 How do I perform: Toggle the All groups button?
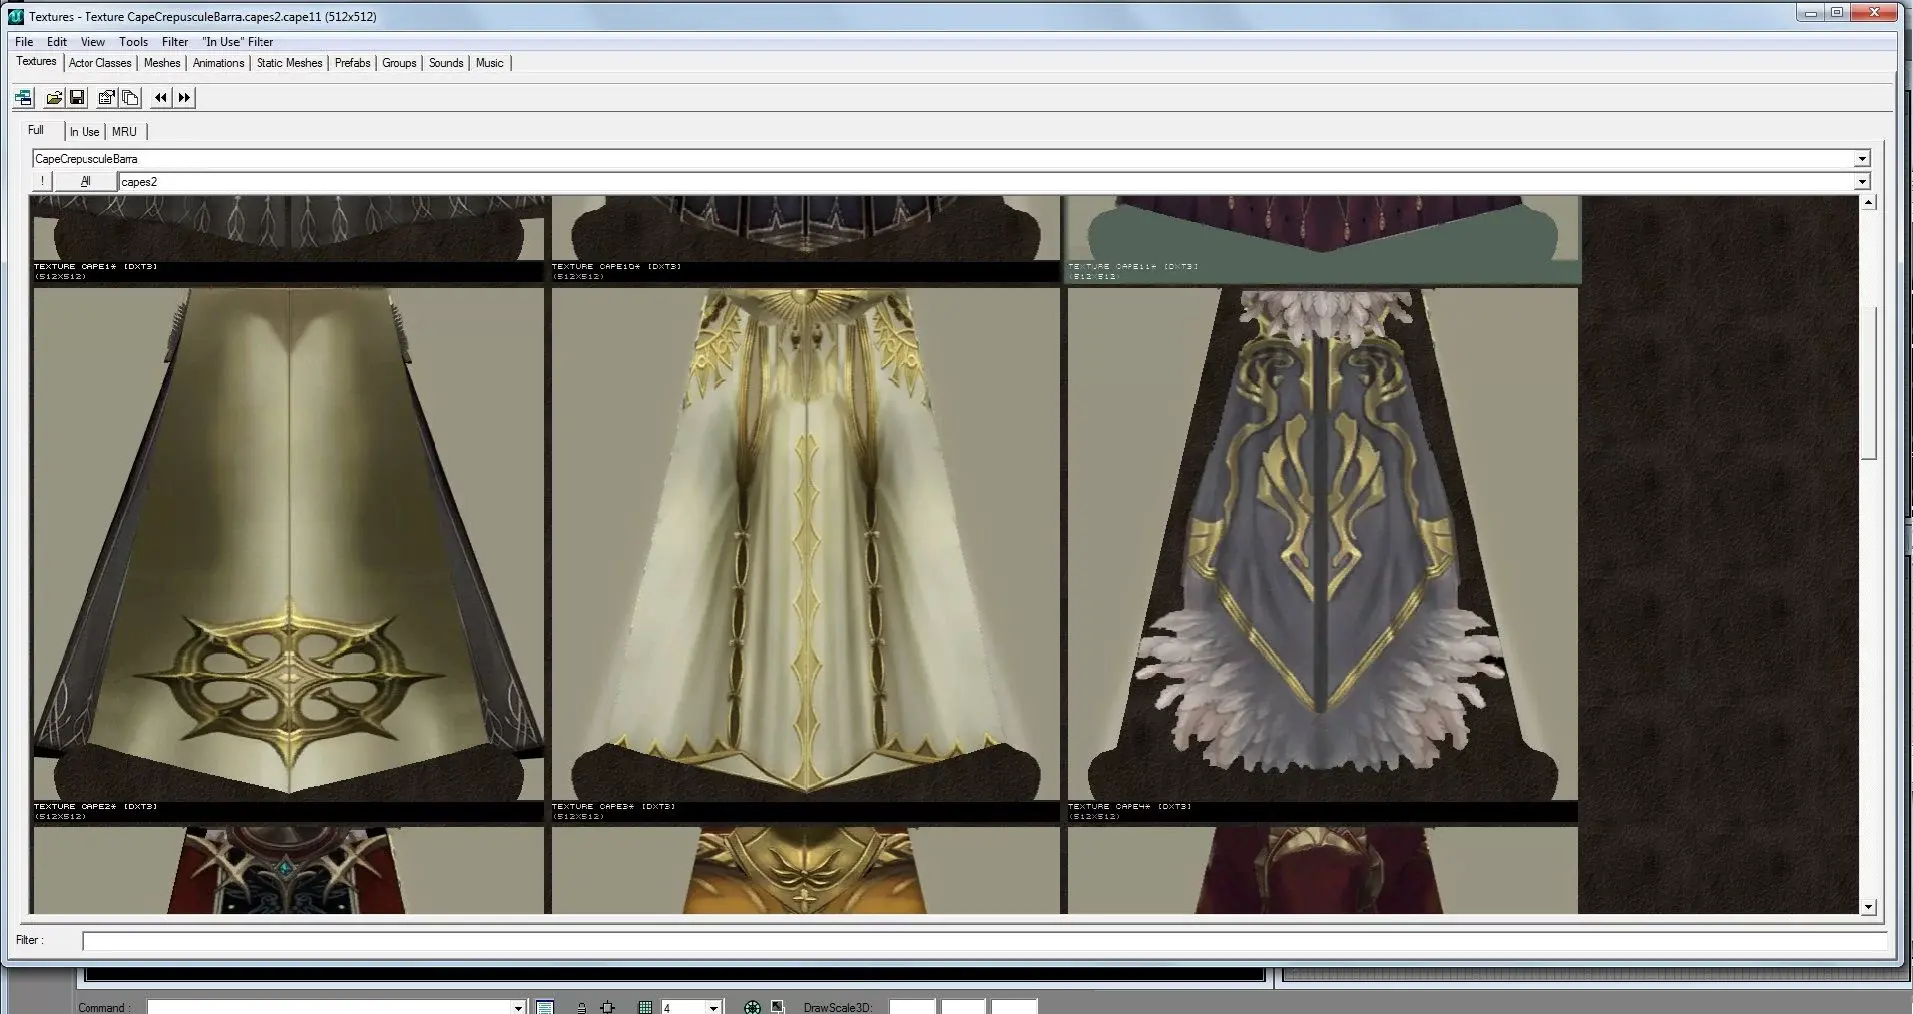[x=85, y=182]
